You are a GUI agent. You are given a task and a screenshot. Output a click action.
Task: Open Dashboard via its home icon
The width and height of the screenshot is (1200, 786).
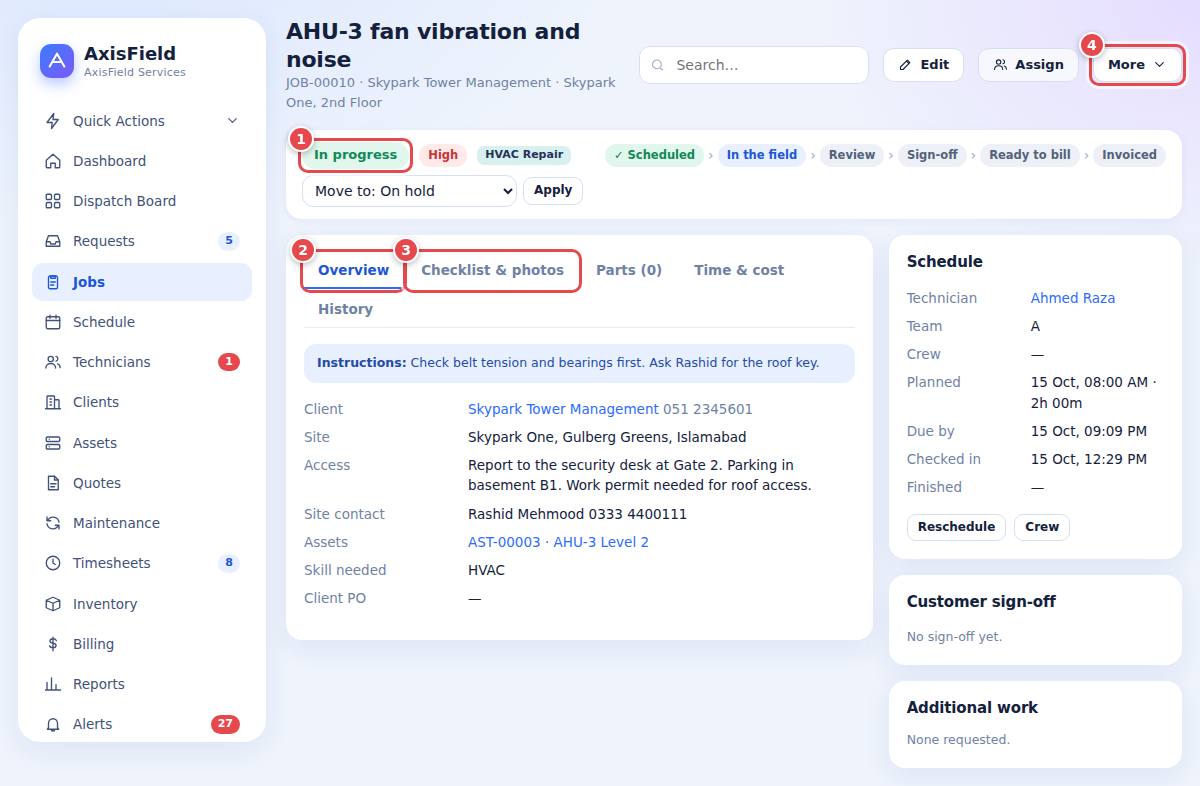coord(53,161)
